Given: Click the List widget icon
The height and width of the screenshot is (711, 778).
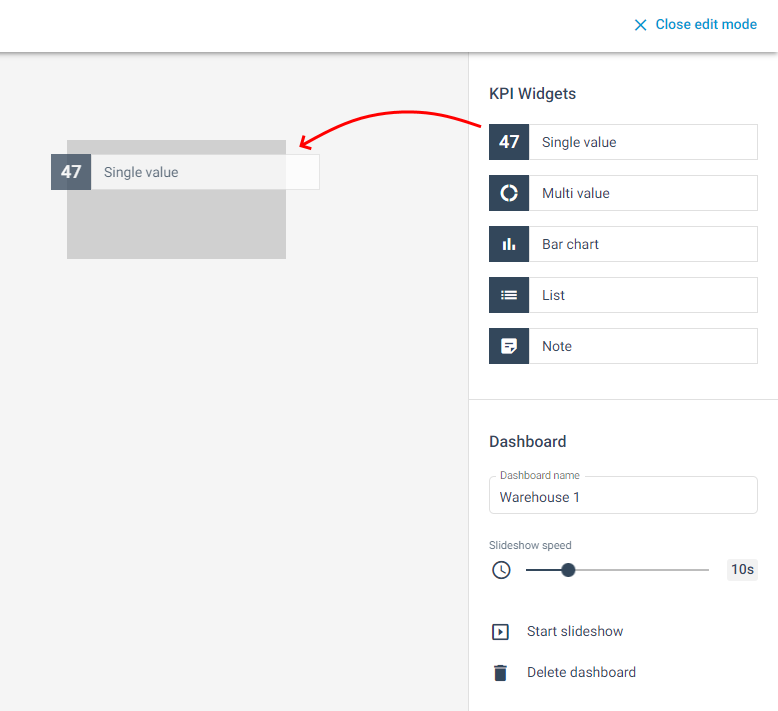Looking at the screenshot, I should (x=509, y=295).
